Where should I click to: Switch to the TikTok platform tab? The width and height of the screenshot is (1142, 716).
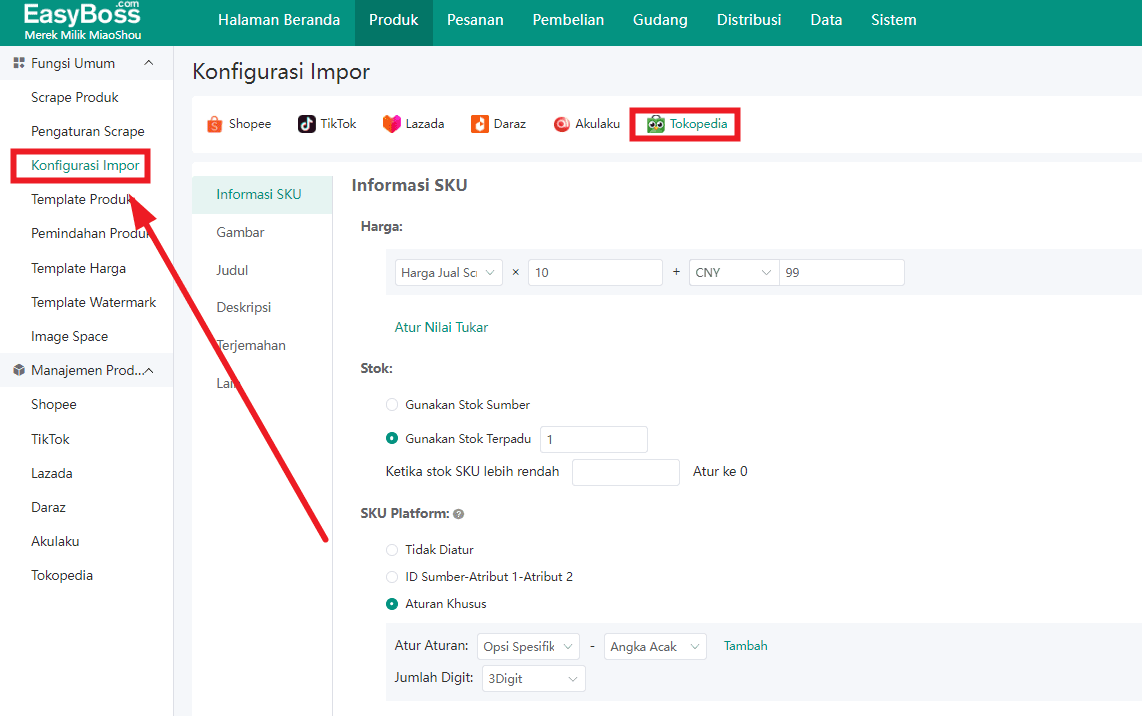point(328,124)
